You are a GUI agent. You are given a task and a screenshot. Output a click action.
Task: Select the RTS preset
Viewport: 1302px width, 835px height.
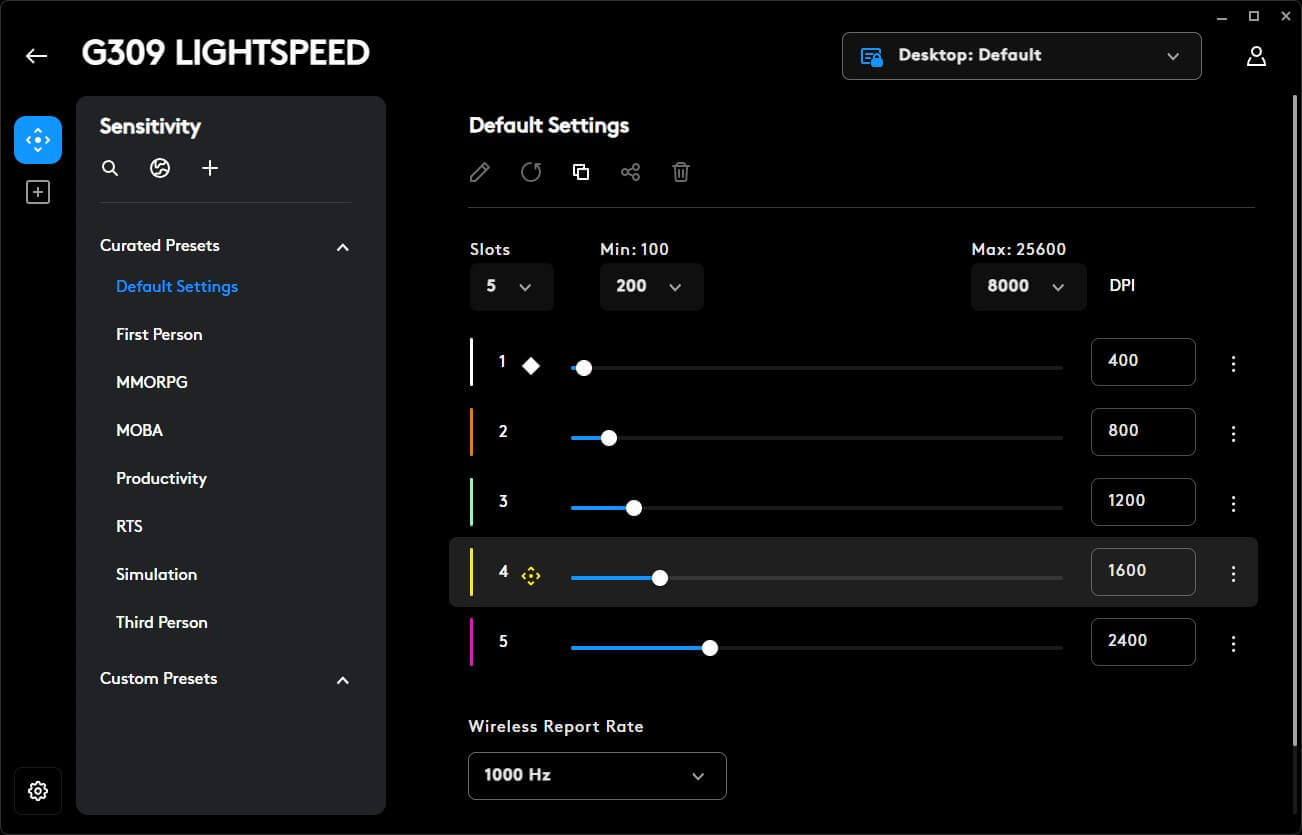(x=129, y=526)
